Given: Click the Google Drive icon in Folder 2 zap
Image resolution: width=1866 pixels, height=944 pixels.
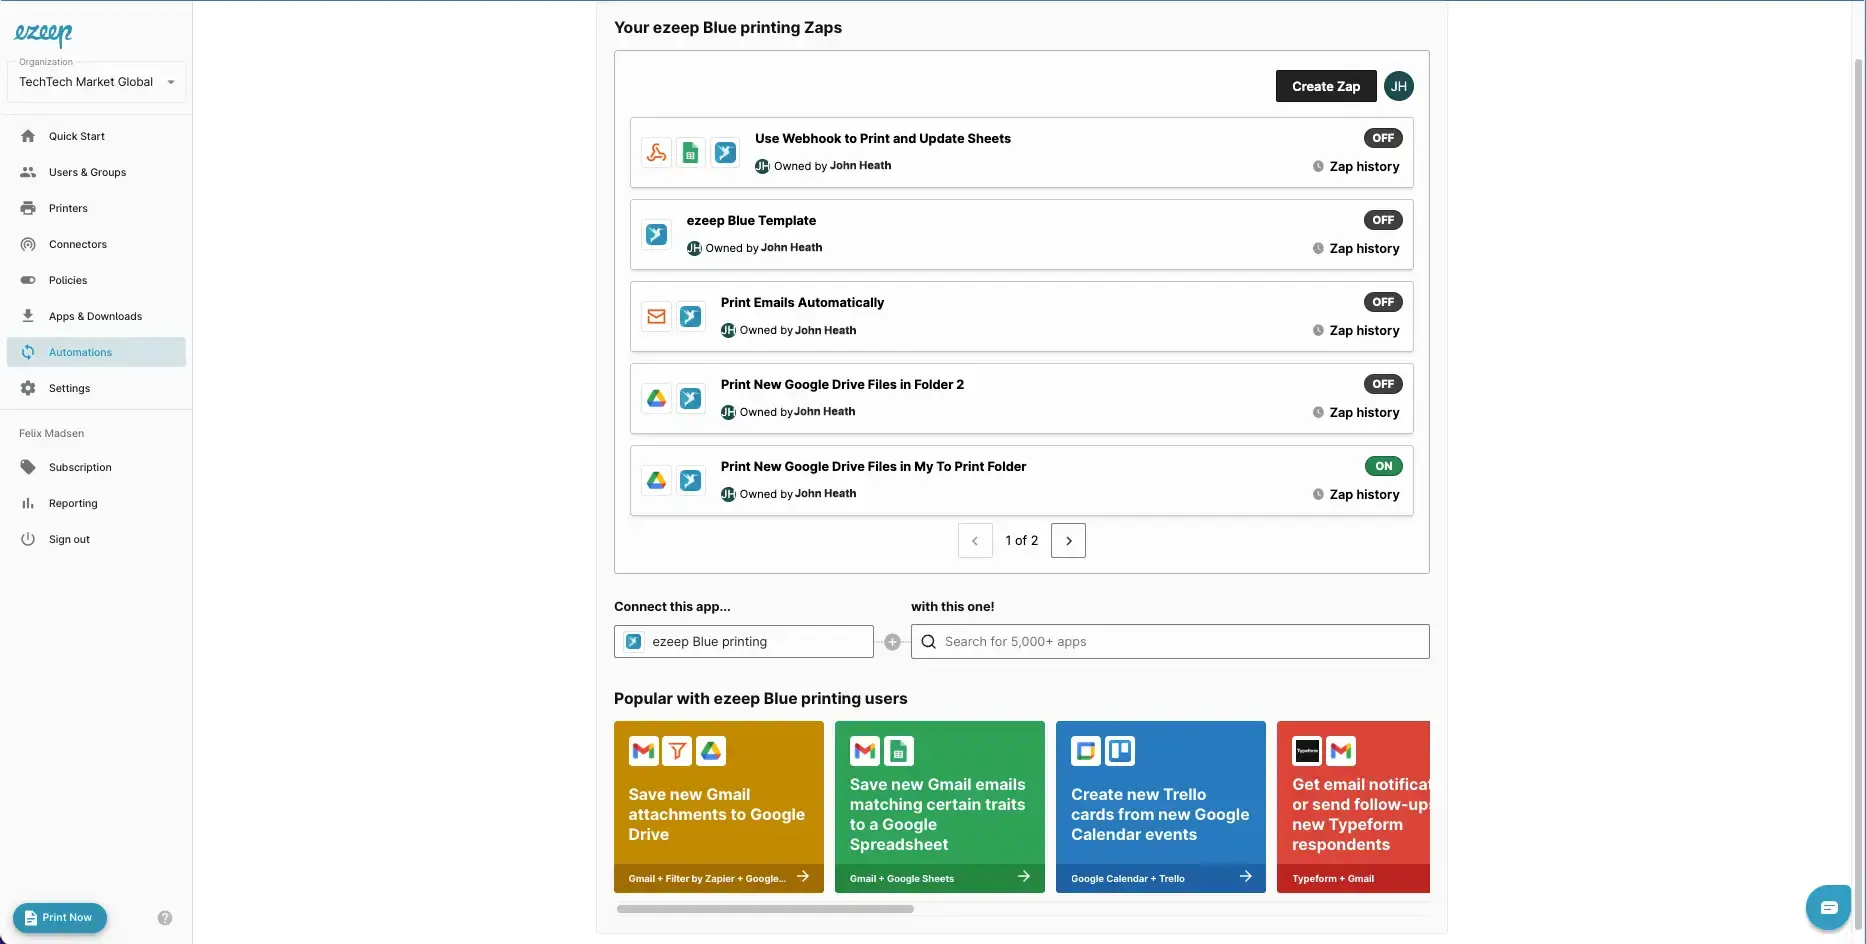Looking at the screenshot, I should (657, 398).
